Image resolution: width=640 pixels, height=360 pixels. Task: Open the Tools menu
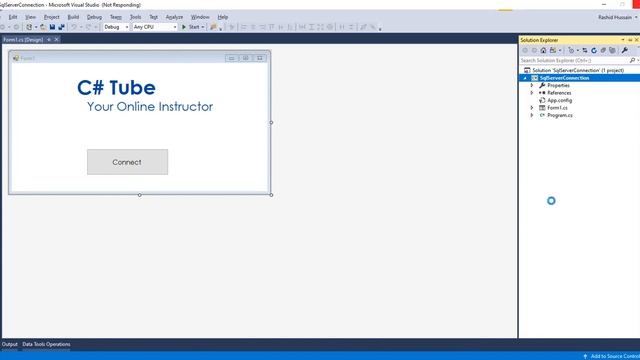pos(135,17)
